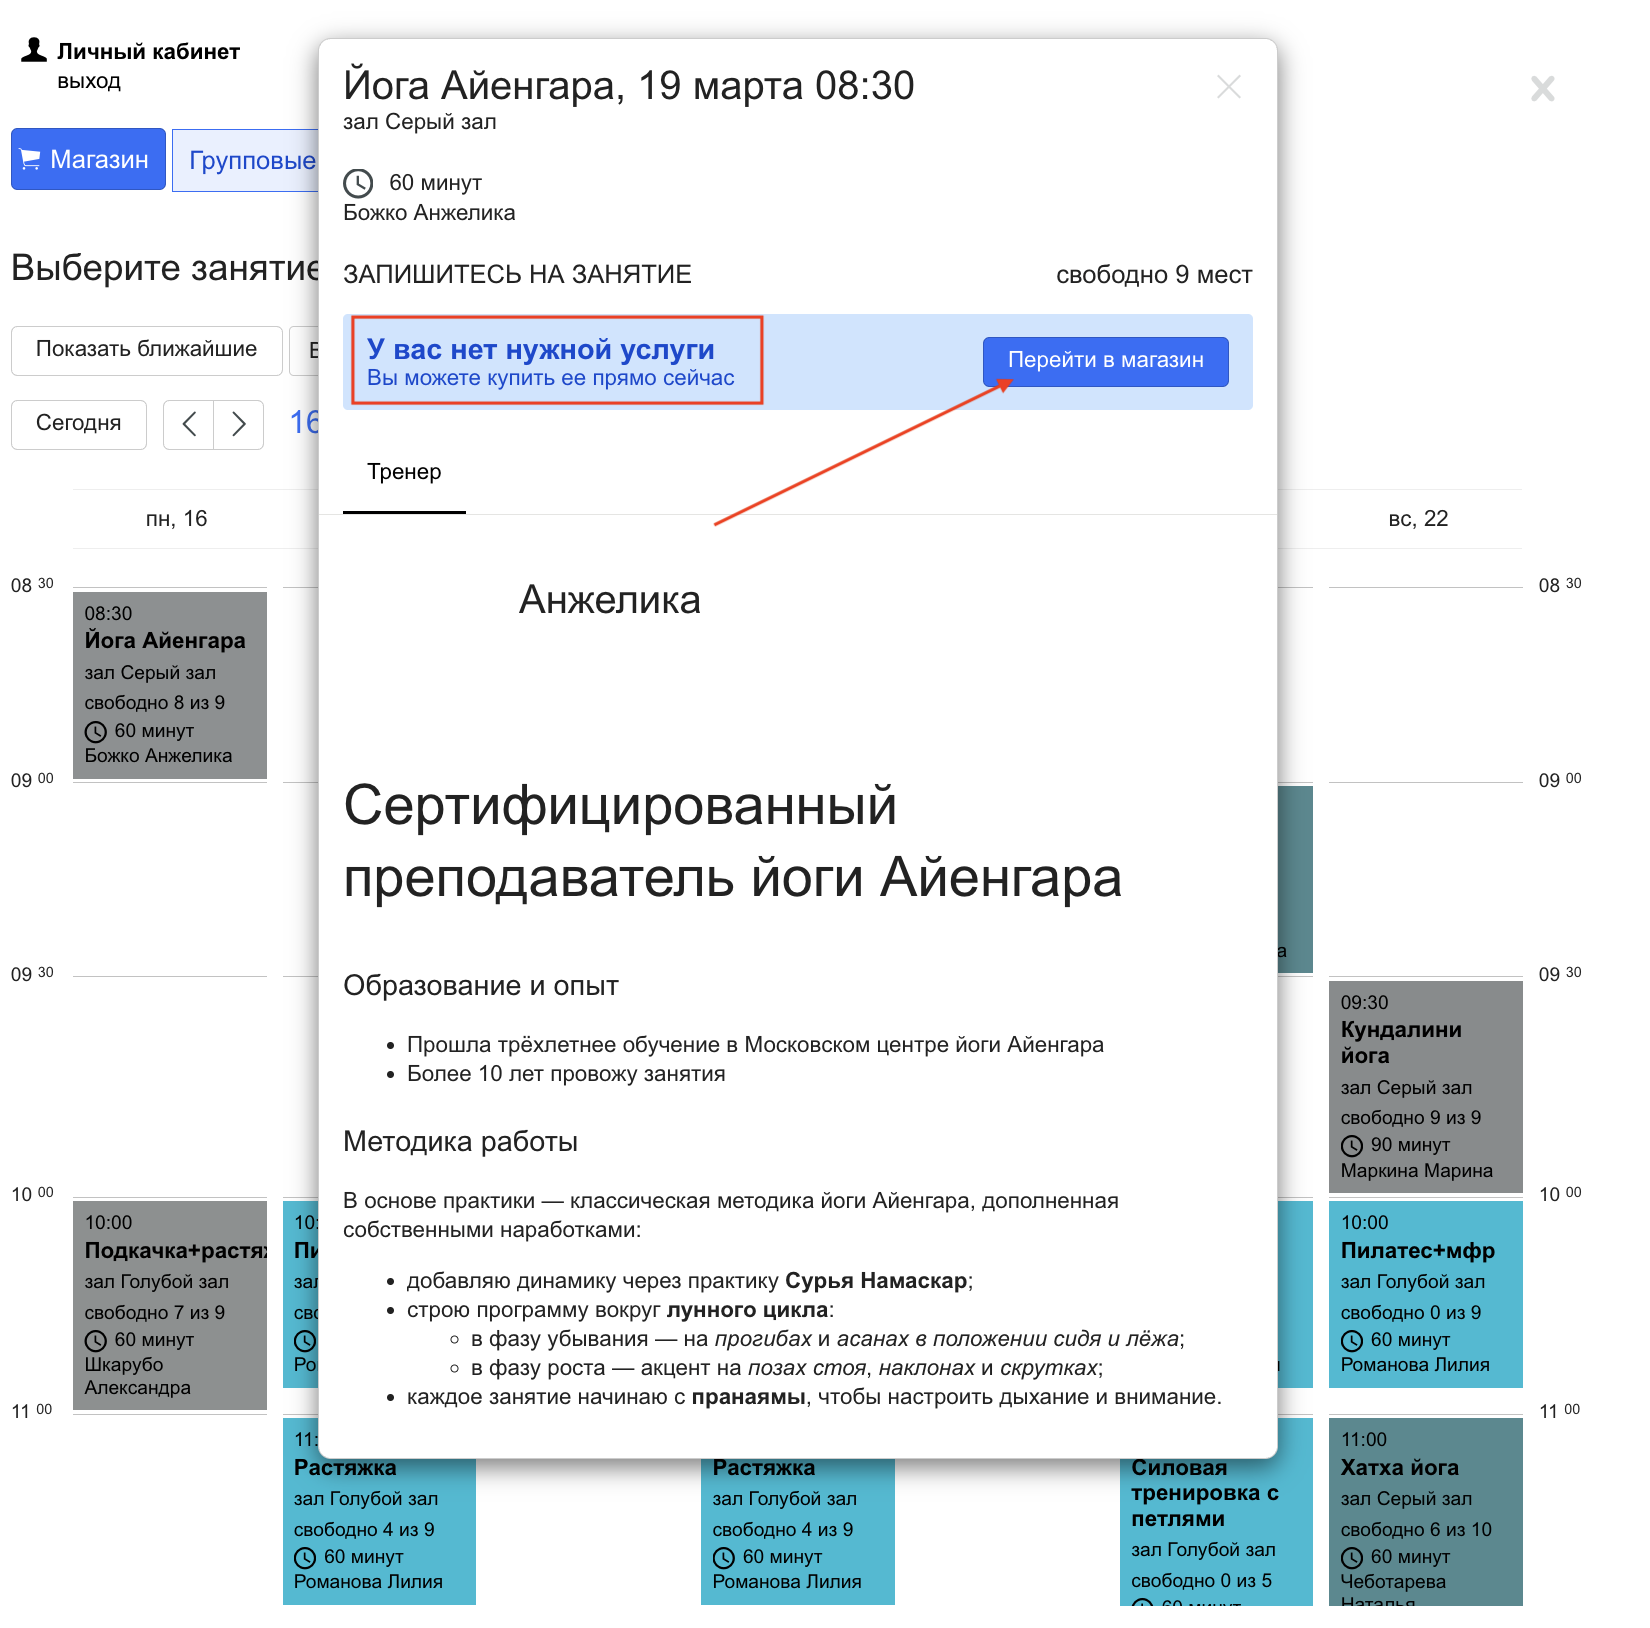Advance to next week with right chevron
The height and width of the screenshot is (1628, 1650).
(x=238, y=424)
